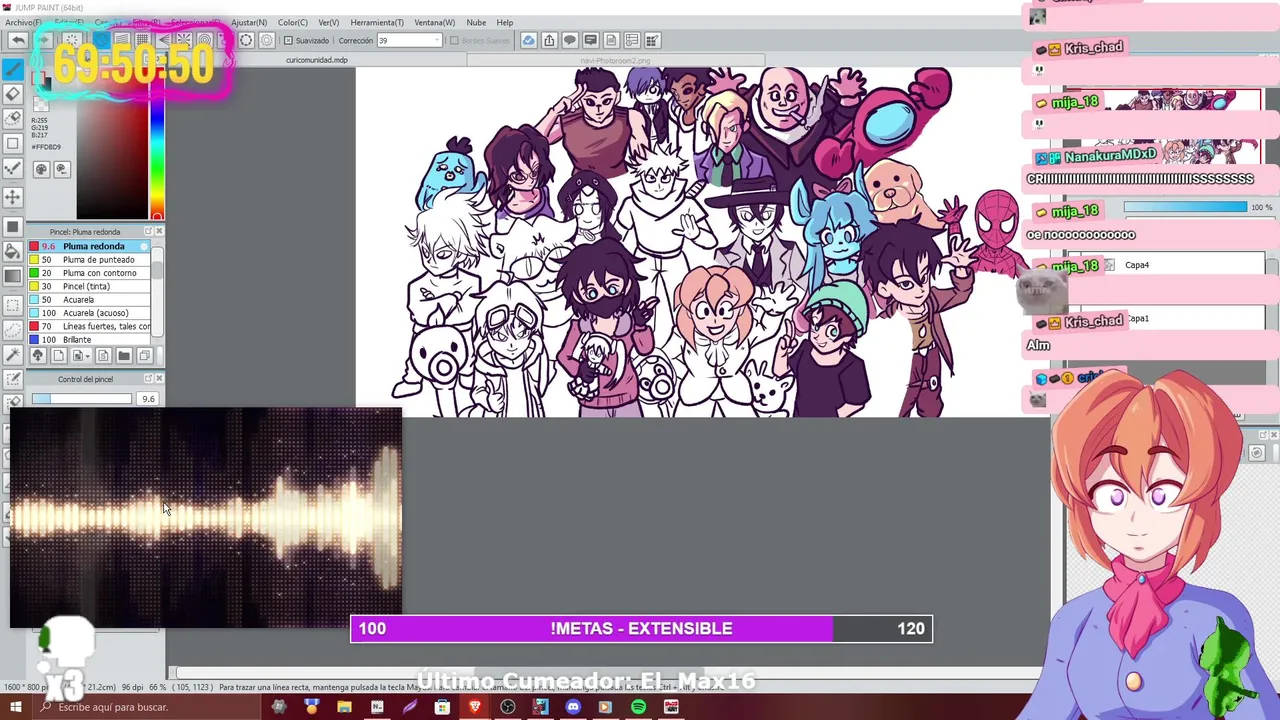This screenshot has height=720, width=1280.
Task: Click the brush size value 9.6 field
Action: tap(148, 399)
